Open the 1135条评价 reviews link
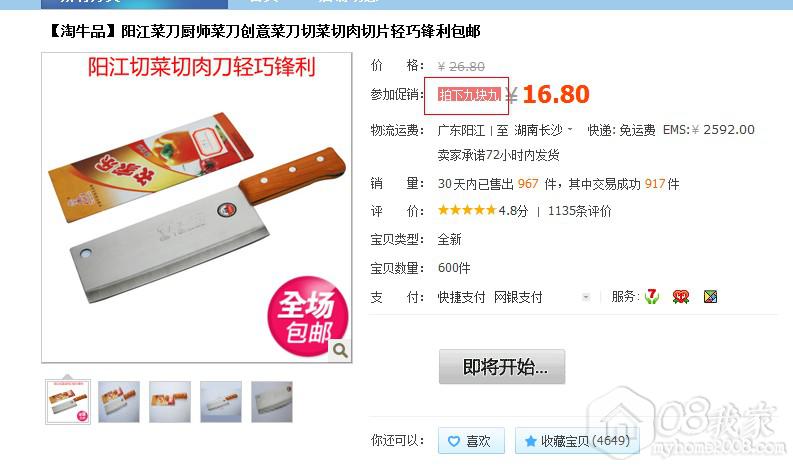Viewport: 793px width, 465px height. (580, 211)
